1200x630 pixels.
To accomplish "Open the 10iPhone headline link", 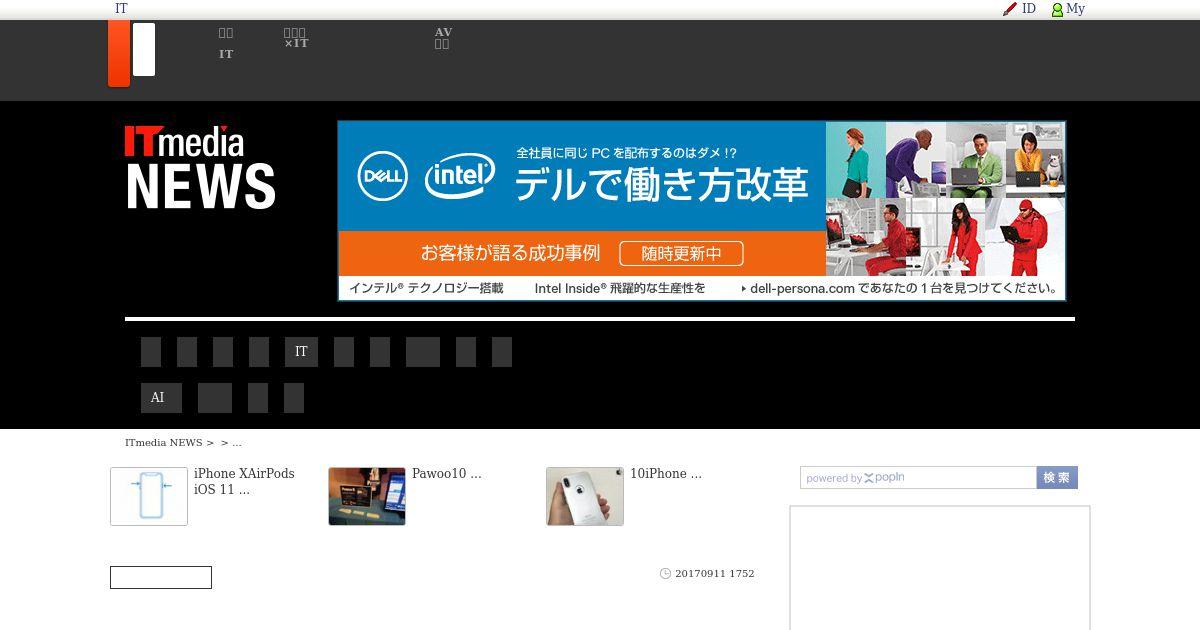I will pyautogui.click(x=666, y=474).
